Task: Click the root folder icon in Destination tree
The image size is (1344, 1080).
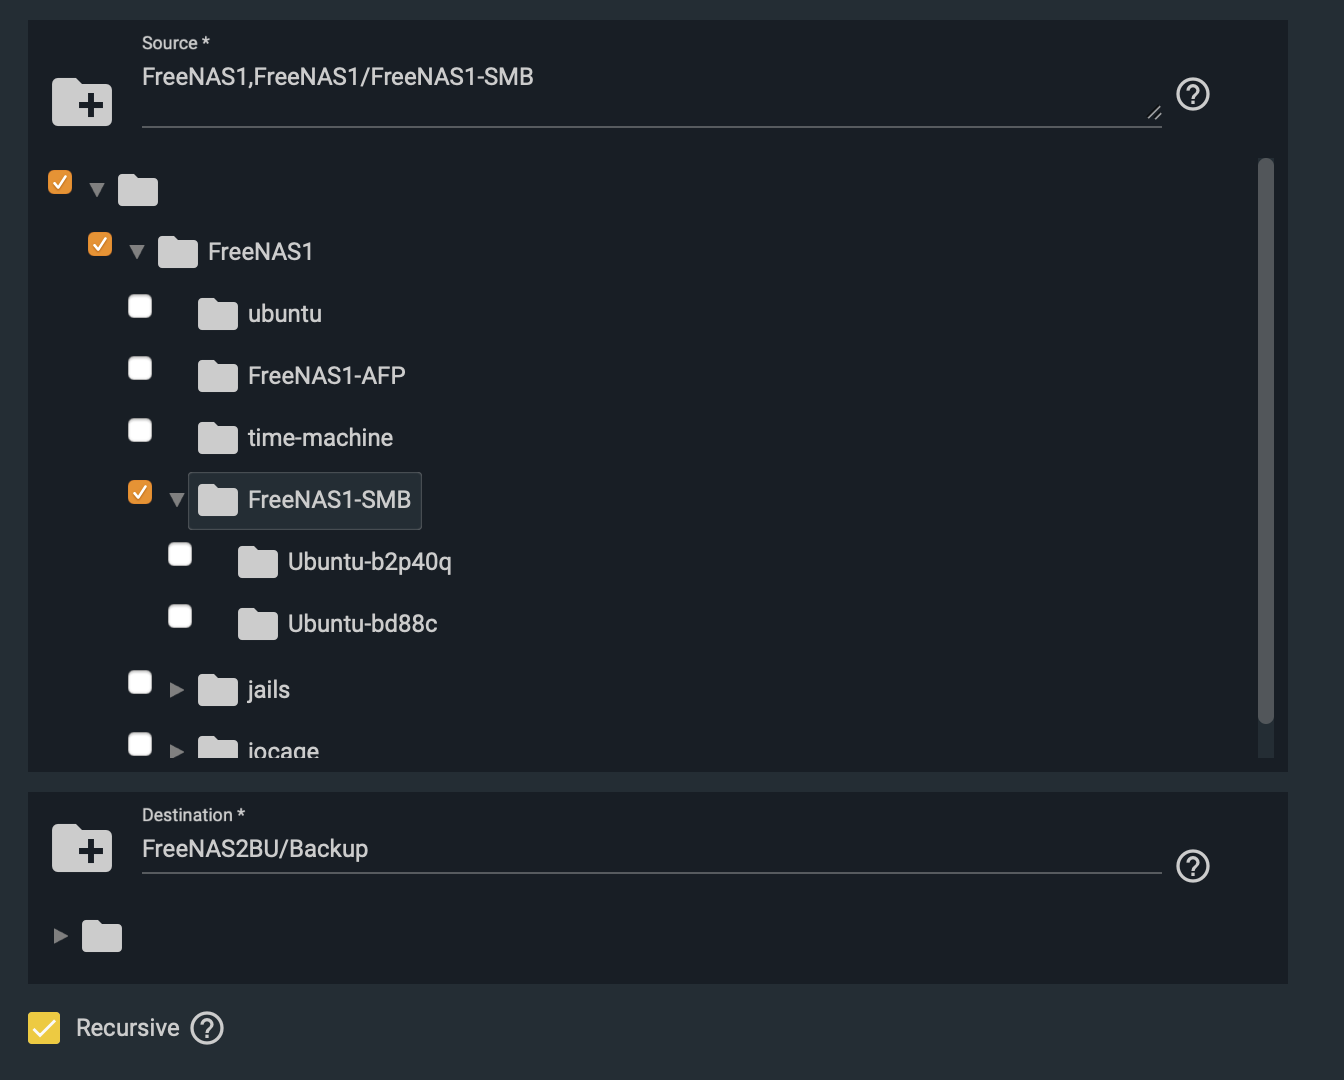Action: pyautogui.click(x=102, y=936)
